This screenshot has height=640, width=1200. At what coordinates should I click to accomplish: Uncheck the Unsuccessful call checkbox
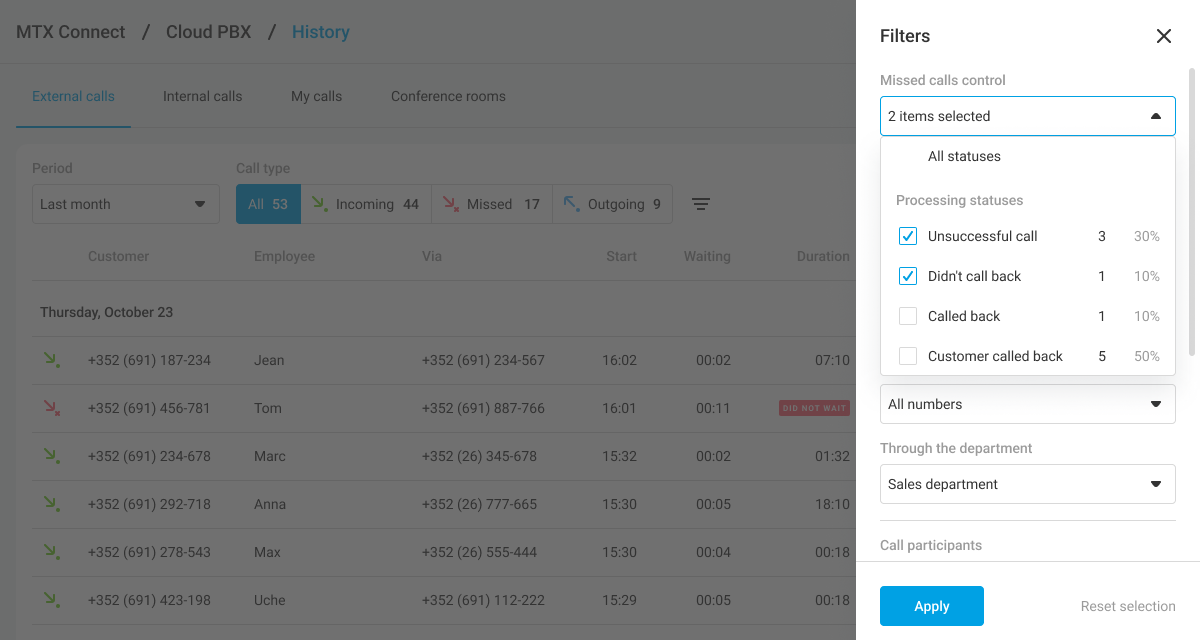click(x=908, y=236)
